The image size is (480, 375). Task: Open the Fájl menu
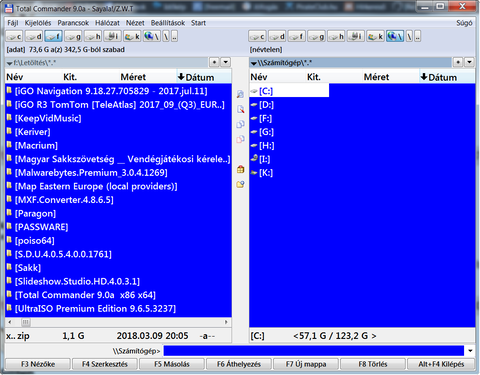point(13,23)
